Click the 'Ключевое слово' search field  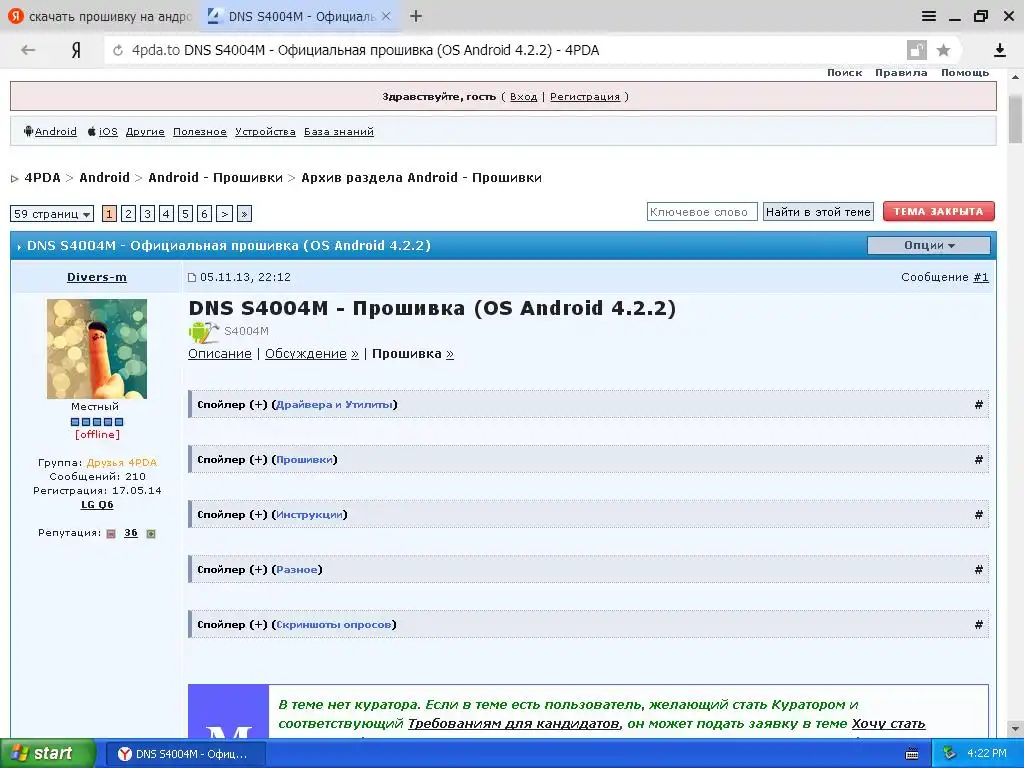coord(702,212)
